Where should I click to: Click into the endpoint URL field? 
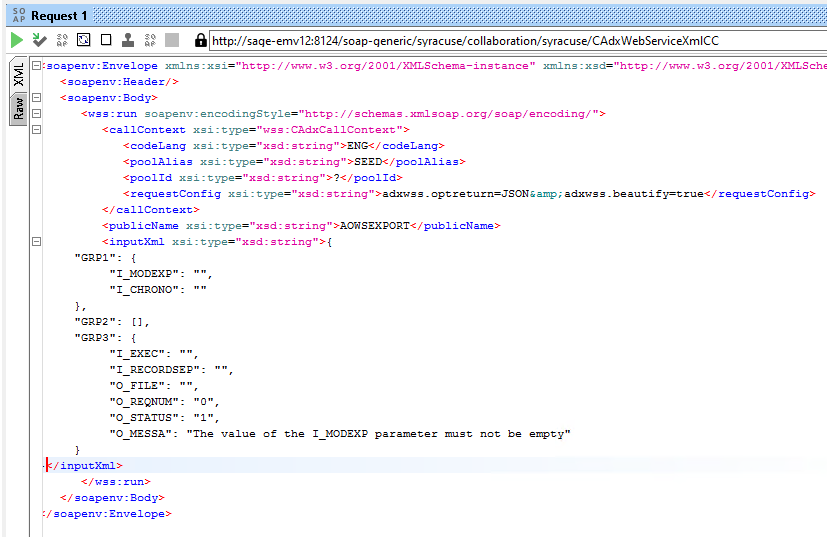500,41
